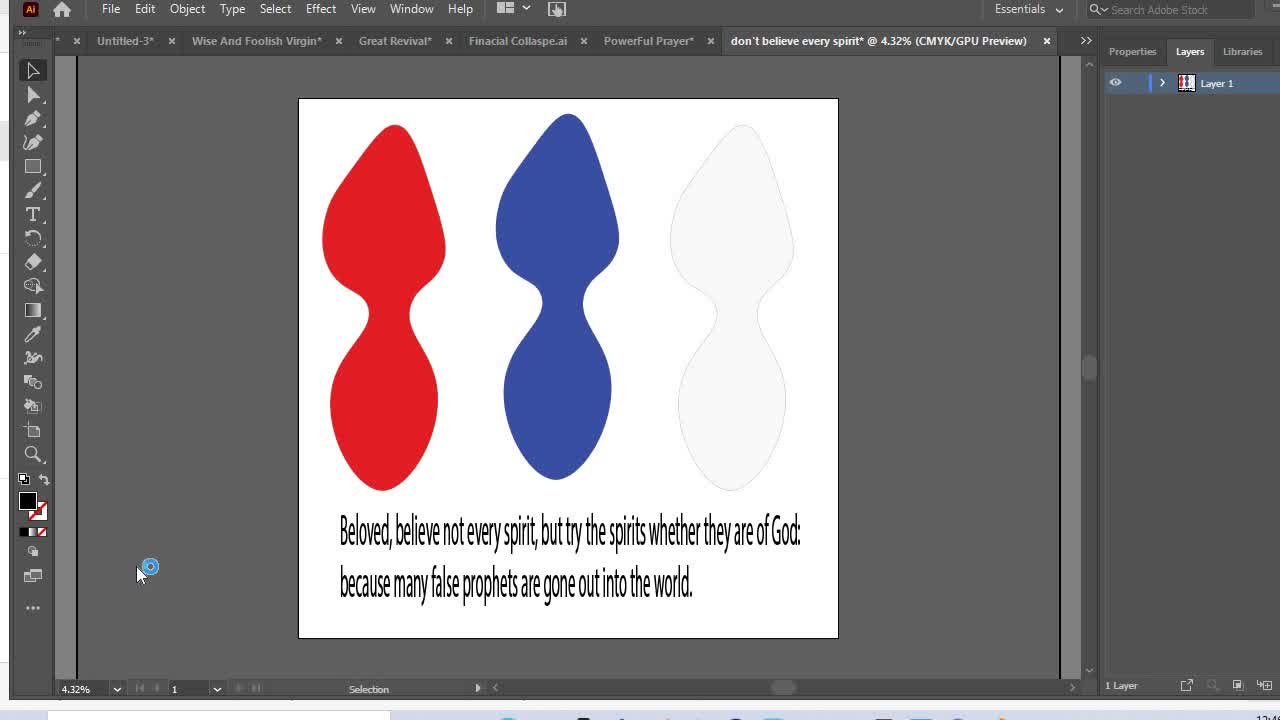Screen dimensions: 1280x720
Task: Open the Effect menu
Action: [321, 9]
